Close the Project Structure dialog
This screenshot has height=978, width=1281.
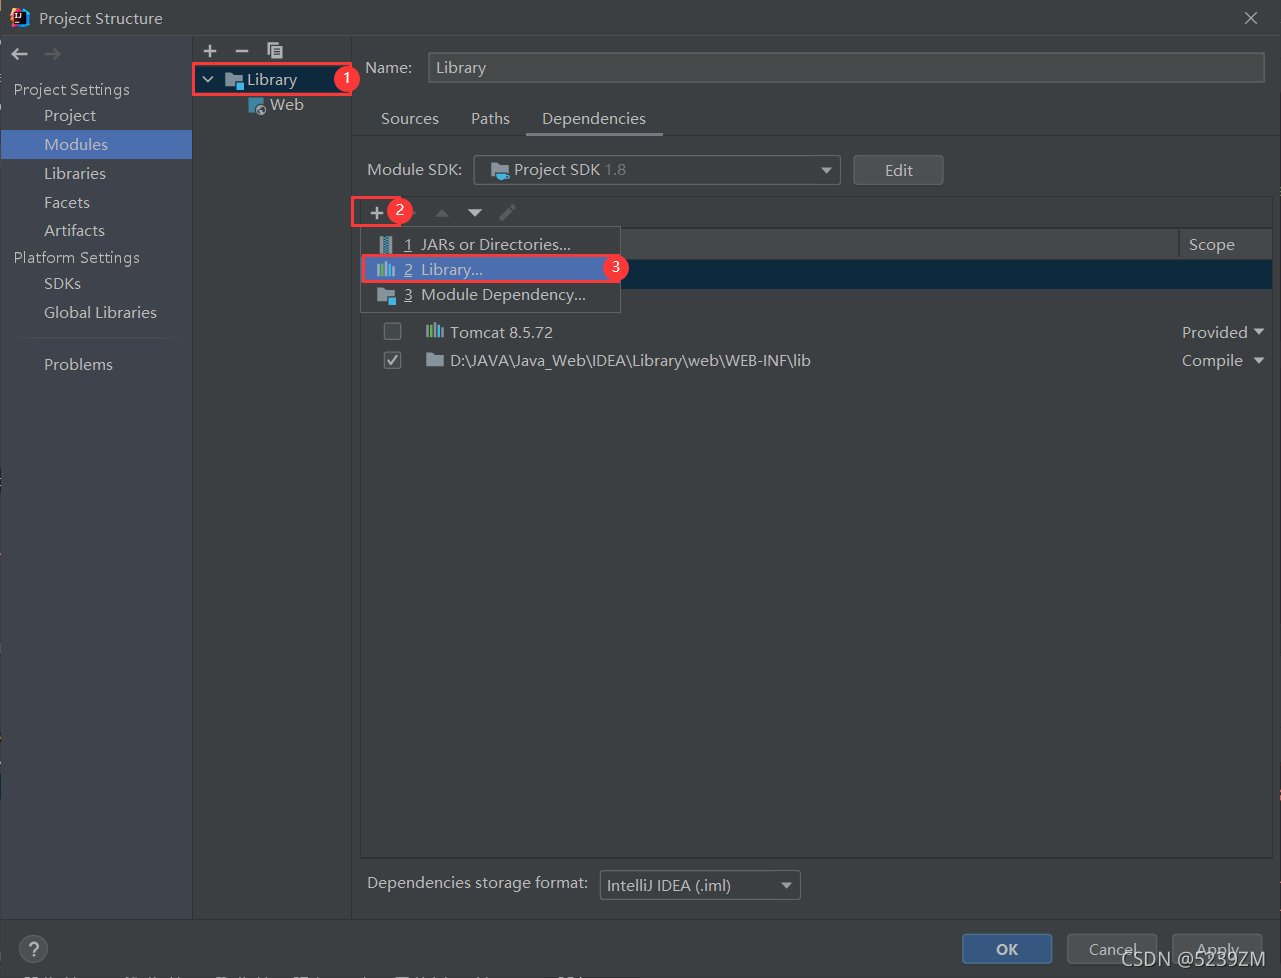[1251, 18]
